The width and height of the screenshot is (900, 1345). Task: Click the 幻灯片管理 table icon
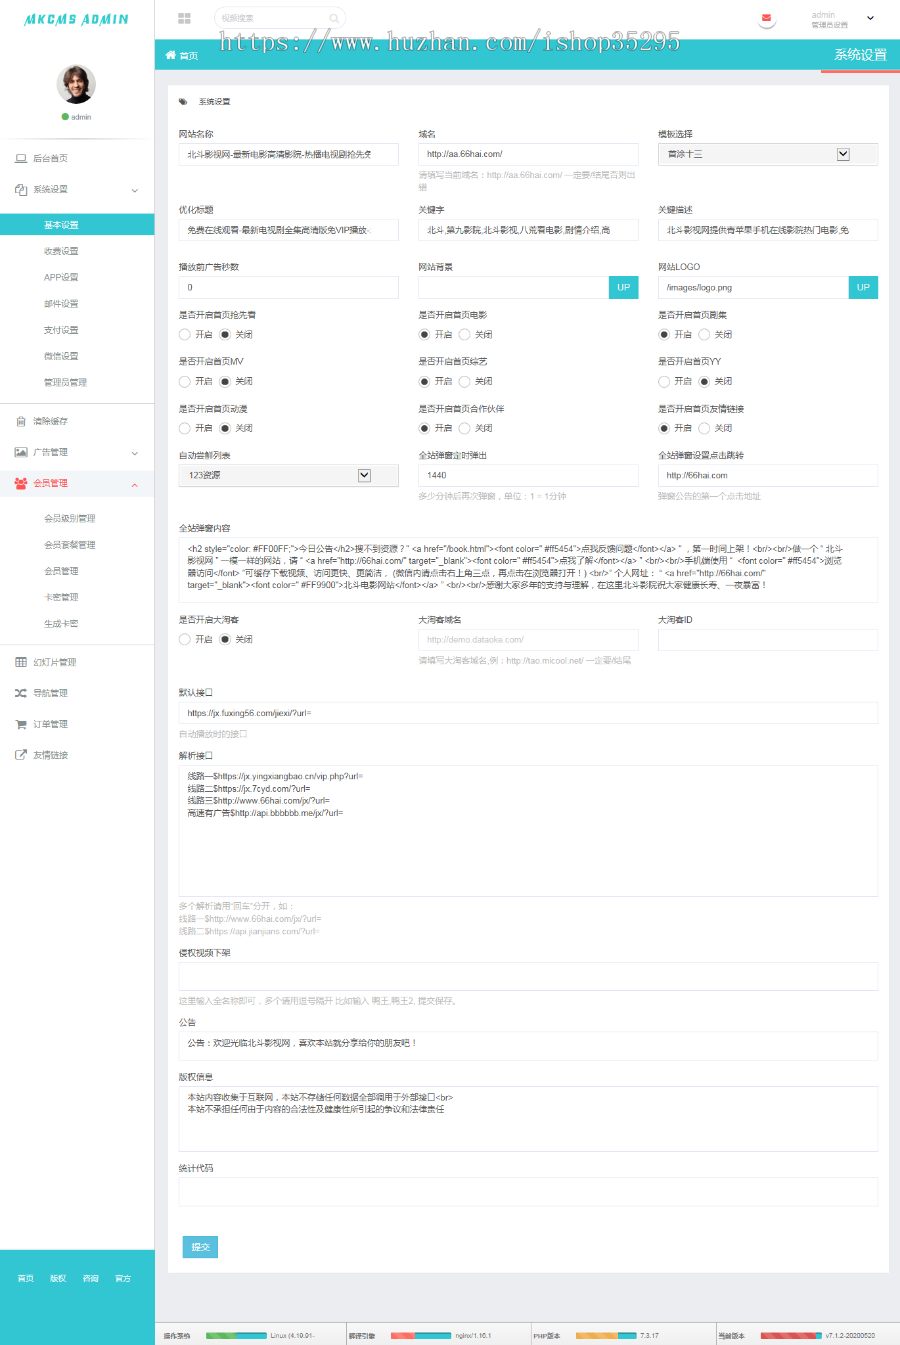point(21,662)
